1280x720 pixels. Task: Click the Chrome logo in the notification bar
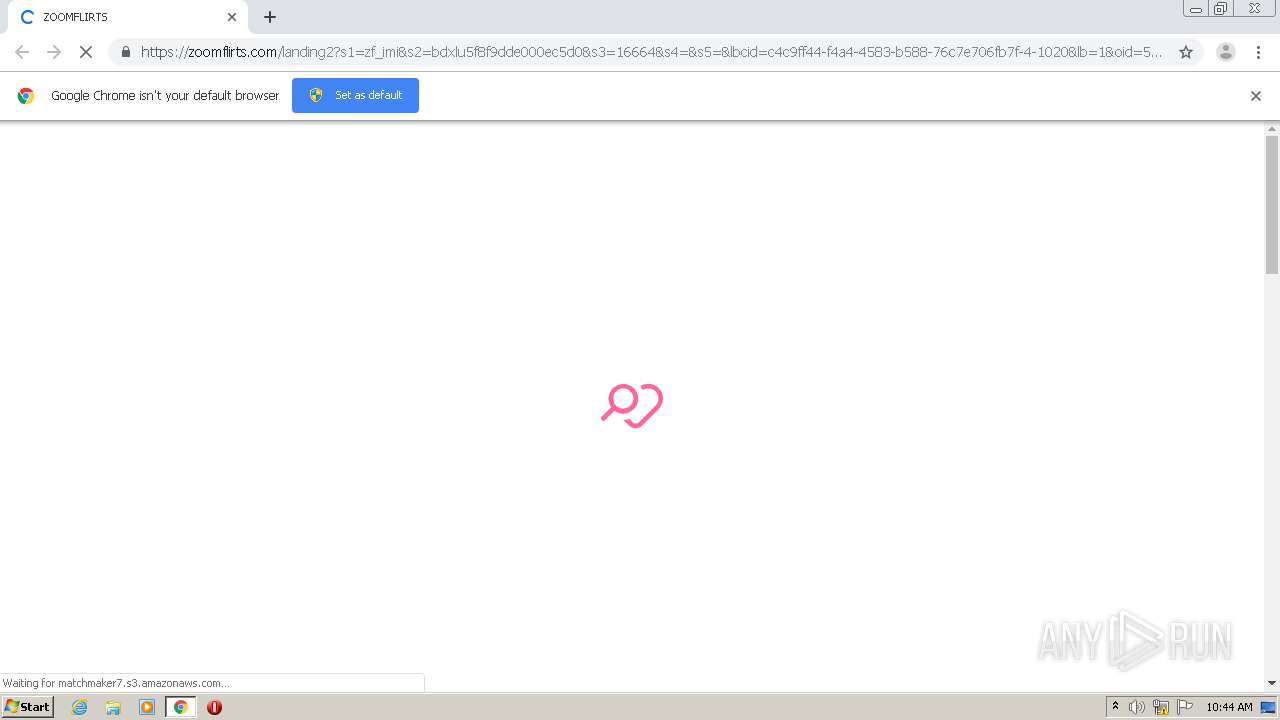coord(26,96)
